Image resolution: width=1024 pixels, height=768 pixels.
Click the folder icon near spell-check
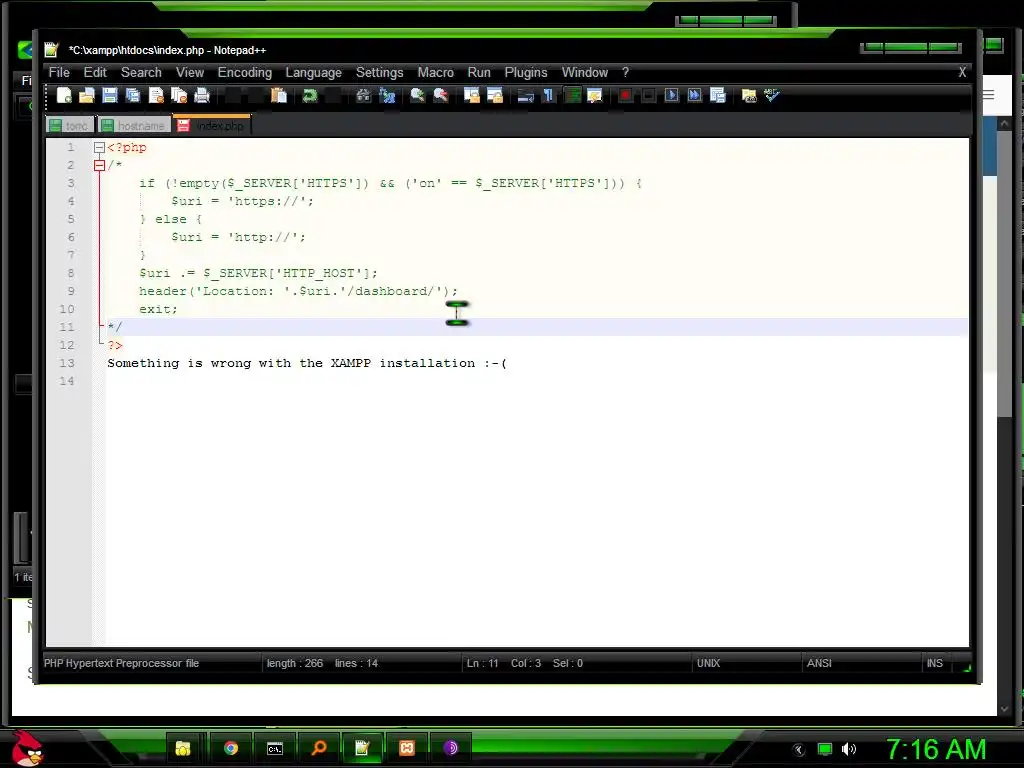tap(748, 95)
